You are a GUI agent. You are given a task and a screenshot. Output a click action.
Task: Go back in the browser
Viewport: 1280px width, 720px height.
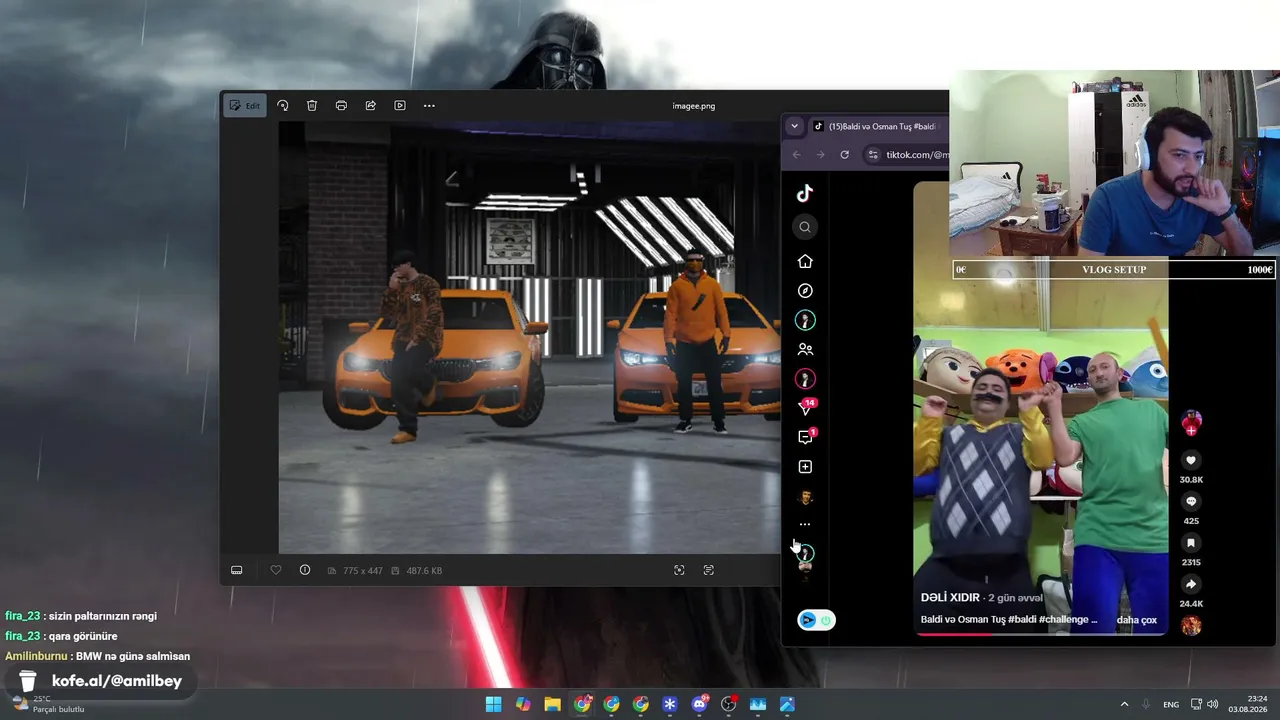(796, 155)
